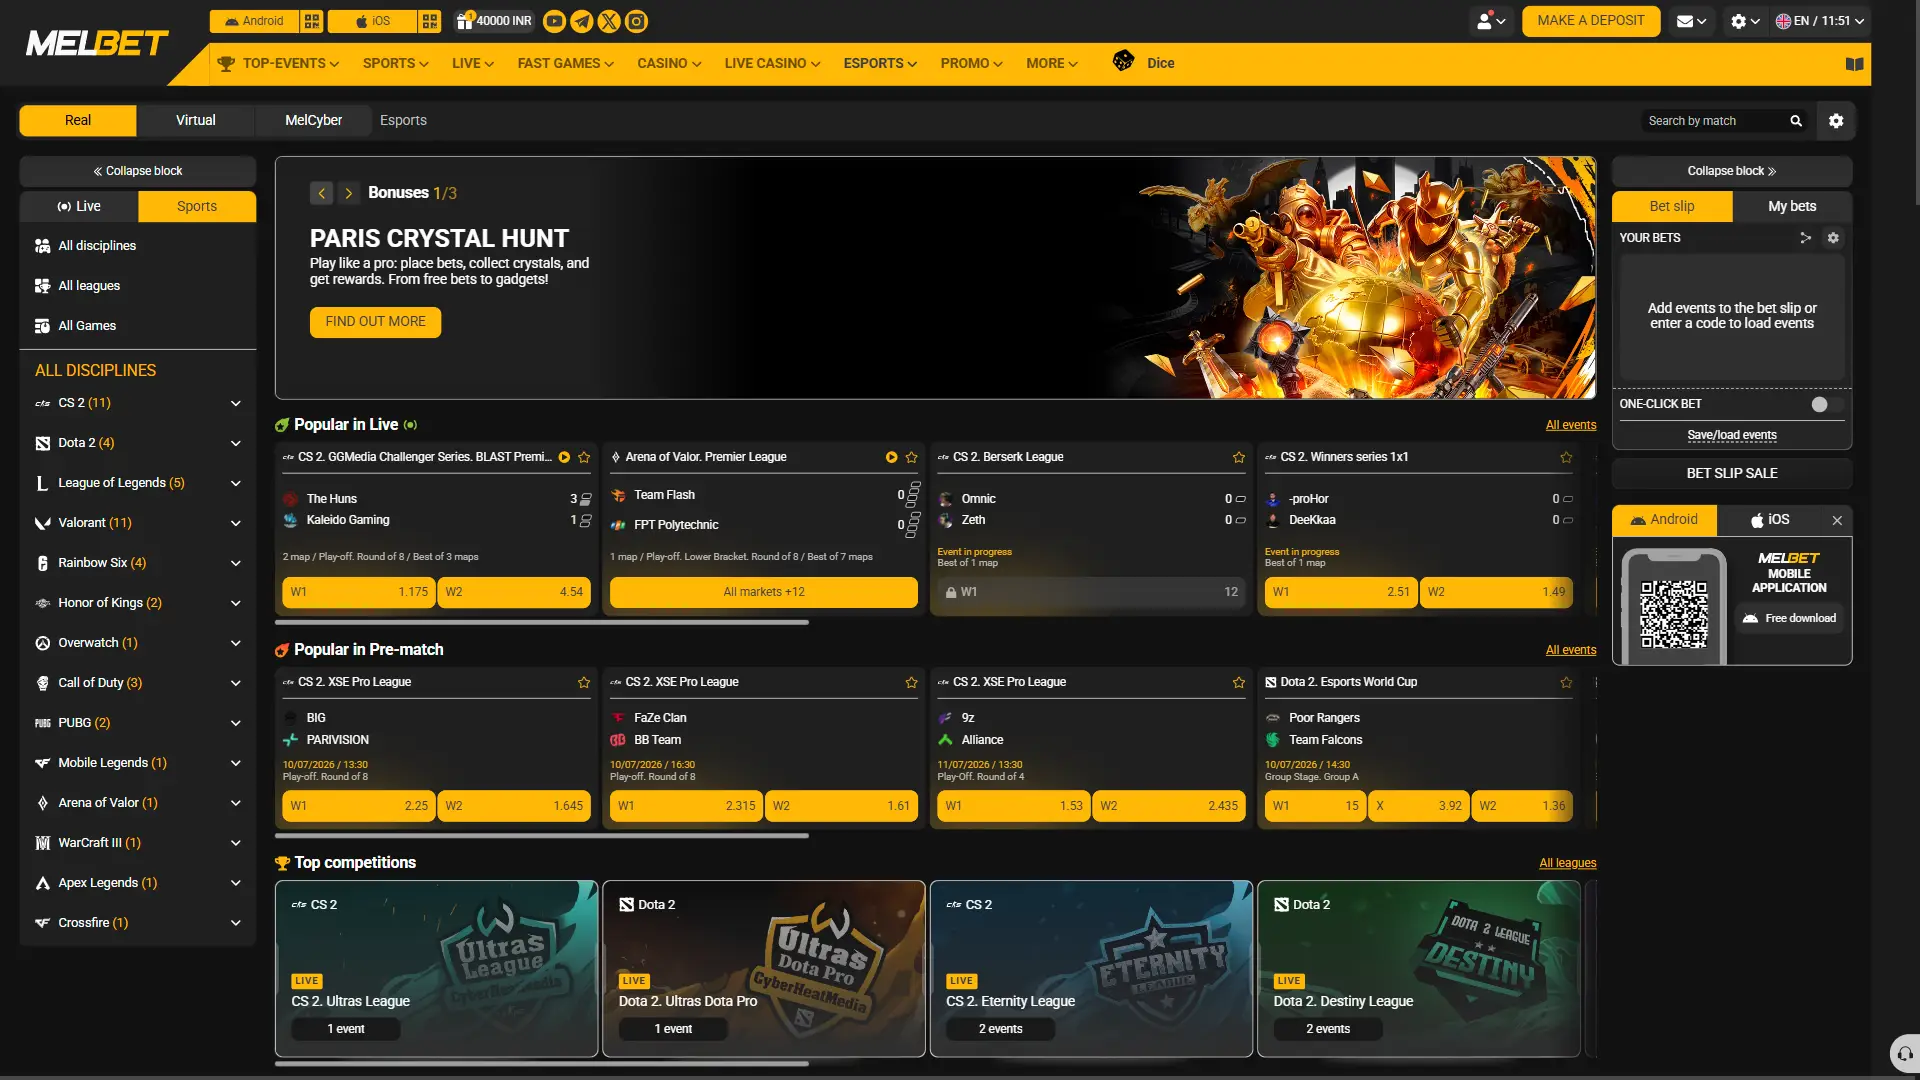This screenshot has width=1920, height=1080.
Task: Open the Telegram social icon
Action: pos(581,21)
